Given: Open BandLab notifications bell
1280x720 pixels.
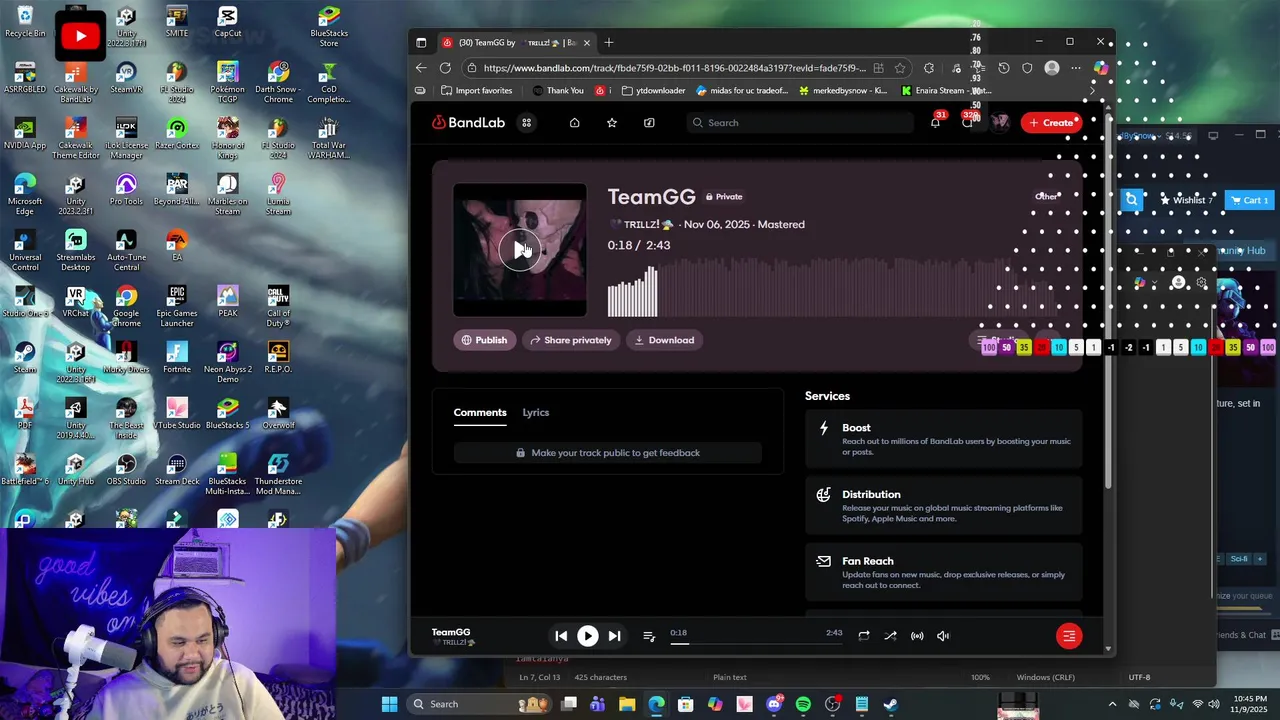Looking at the screenshot, I should [x=935, y=122].
